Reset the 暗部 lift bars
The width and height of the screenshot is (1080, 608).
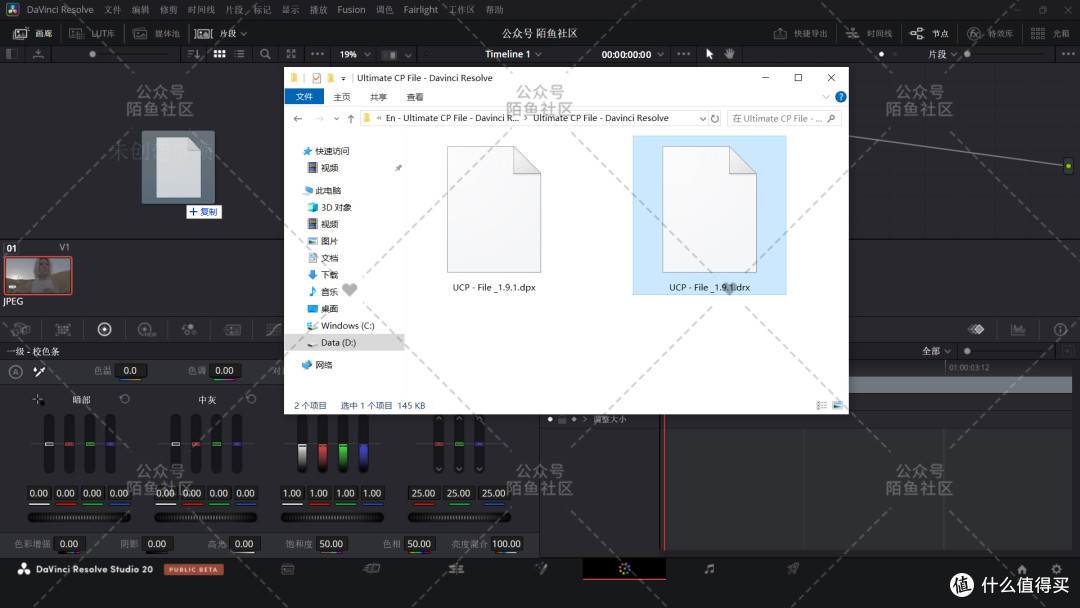click(x=125, y=399)
